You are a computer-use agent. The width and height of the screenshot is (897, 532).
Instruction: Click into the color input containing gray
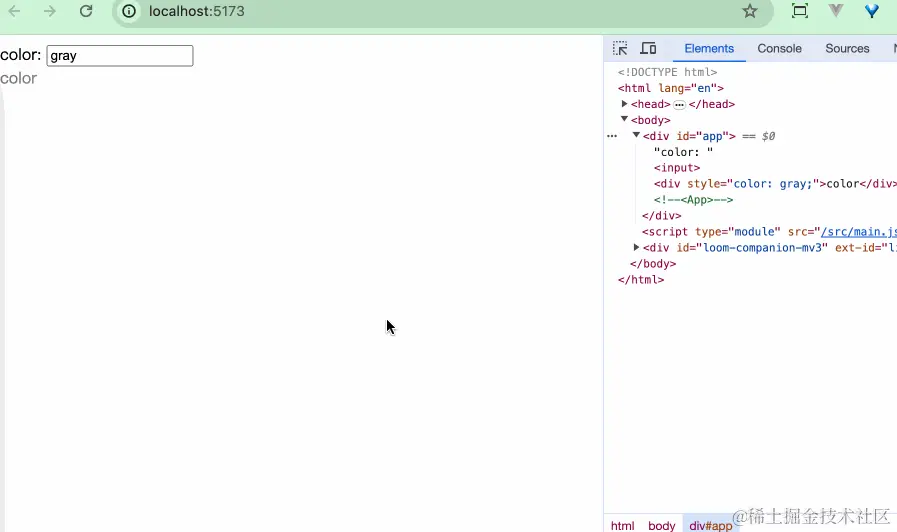pos(120,55)
